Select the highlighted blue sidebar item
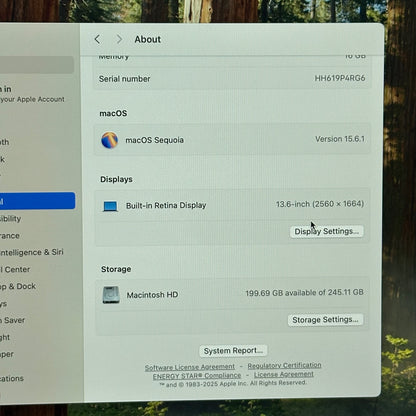The image size is (416, 416). [x=37, y=201]
